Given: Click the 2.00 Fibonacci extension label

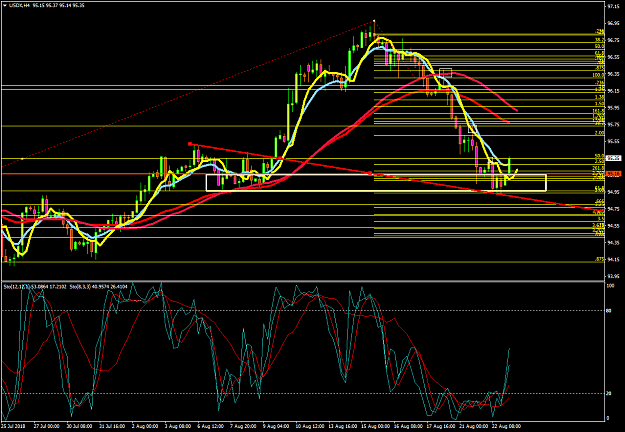Looking at the screenshot, I should pos(600,133).
